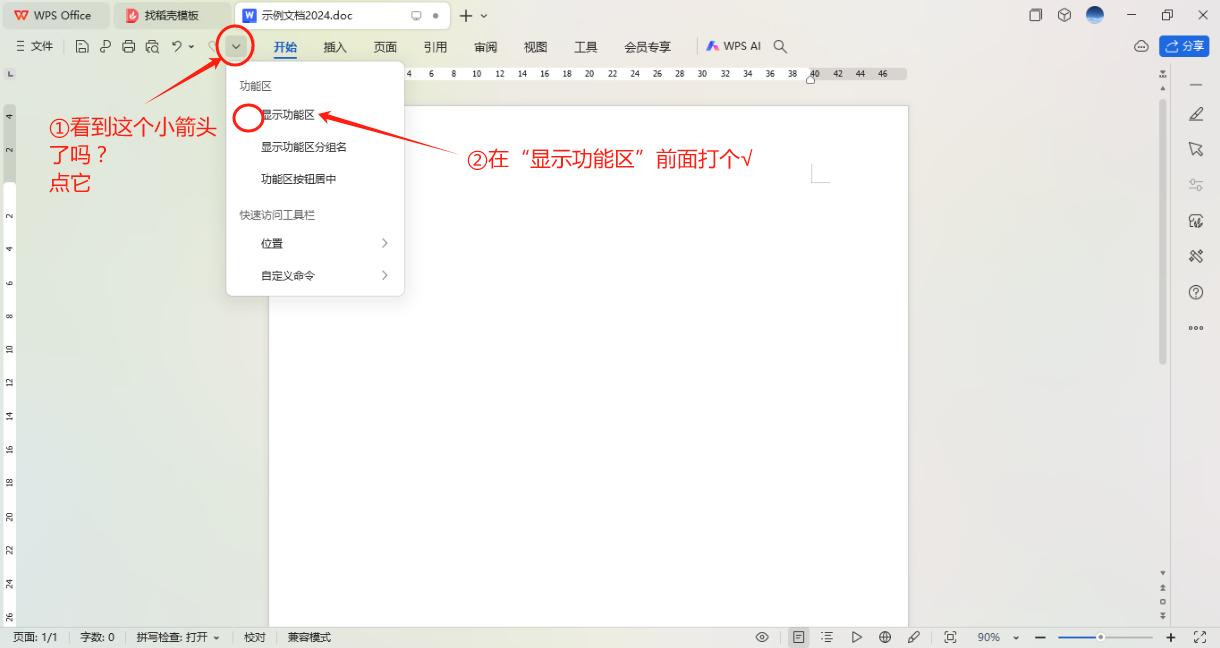Open the 会员专享 tab

(x=648, y=47)
